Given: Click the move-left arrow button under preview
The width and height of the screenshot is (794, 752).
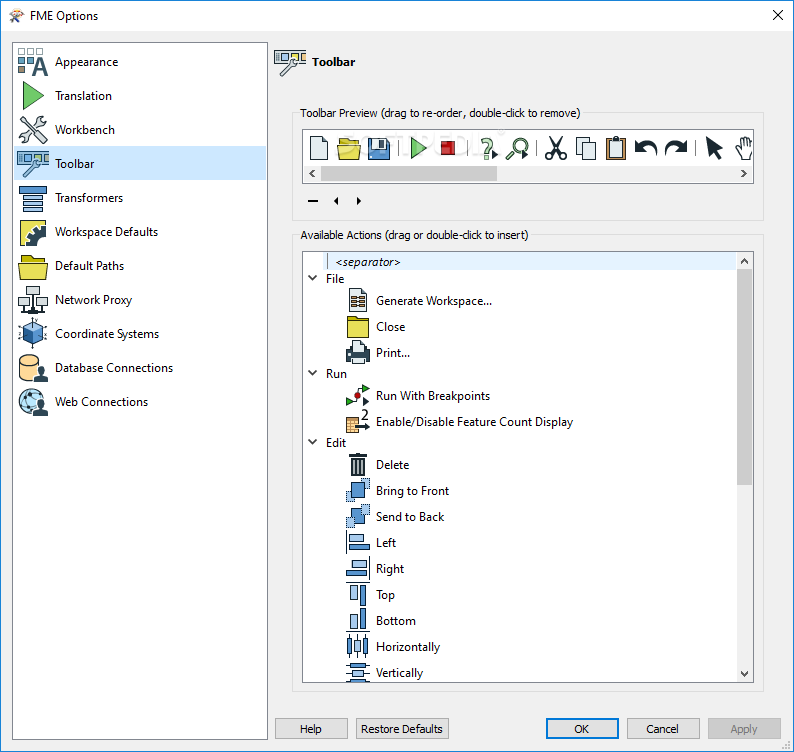Looking at the screenshot, I should pyautogui.click(x=336, y=201).
